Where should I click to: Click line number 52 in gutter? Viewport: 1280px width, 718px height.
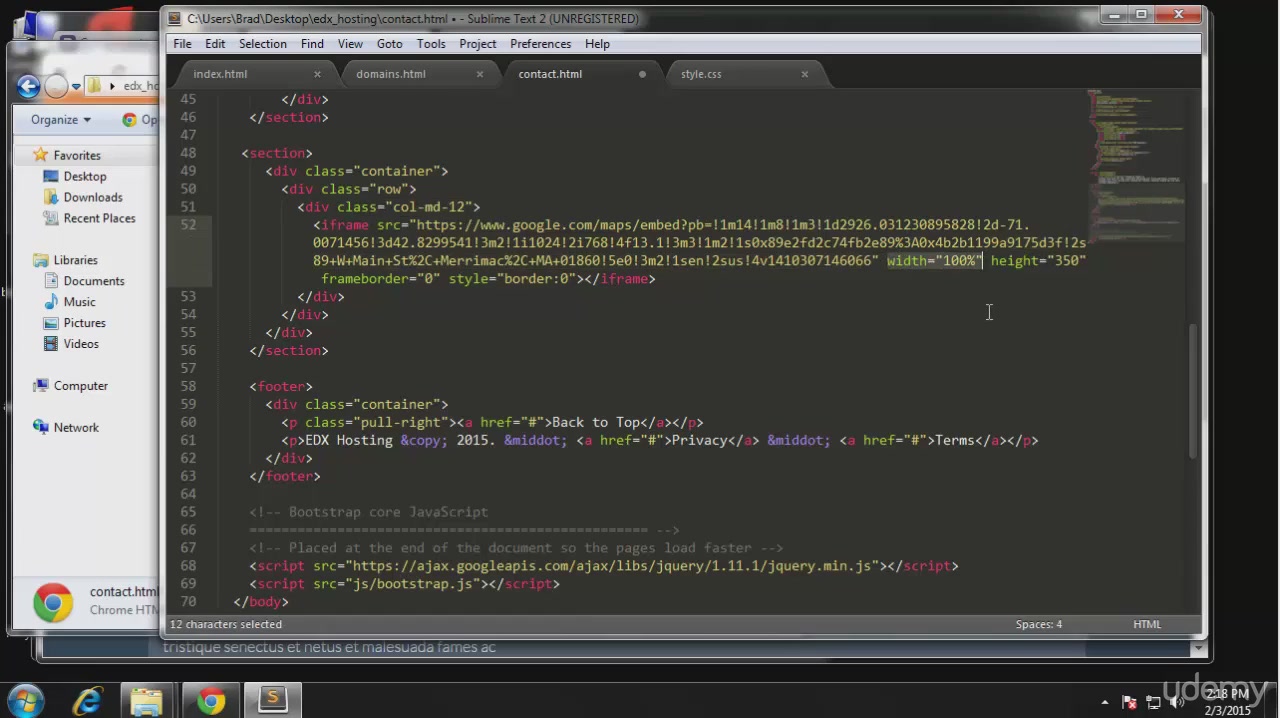[189, 225]
